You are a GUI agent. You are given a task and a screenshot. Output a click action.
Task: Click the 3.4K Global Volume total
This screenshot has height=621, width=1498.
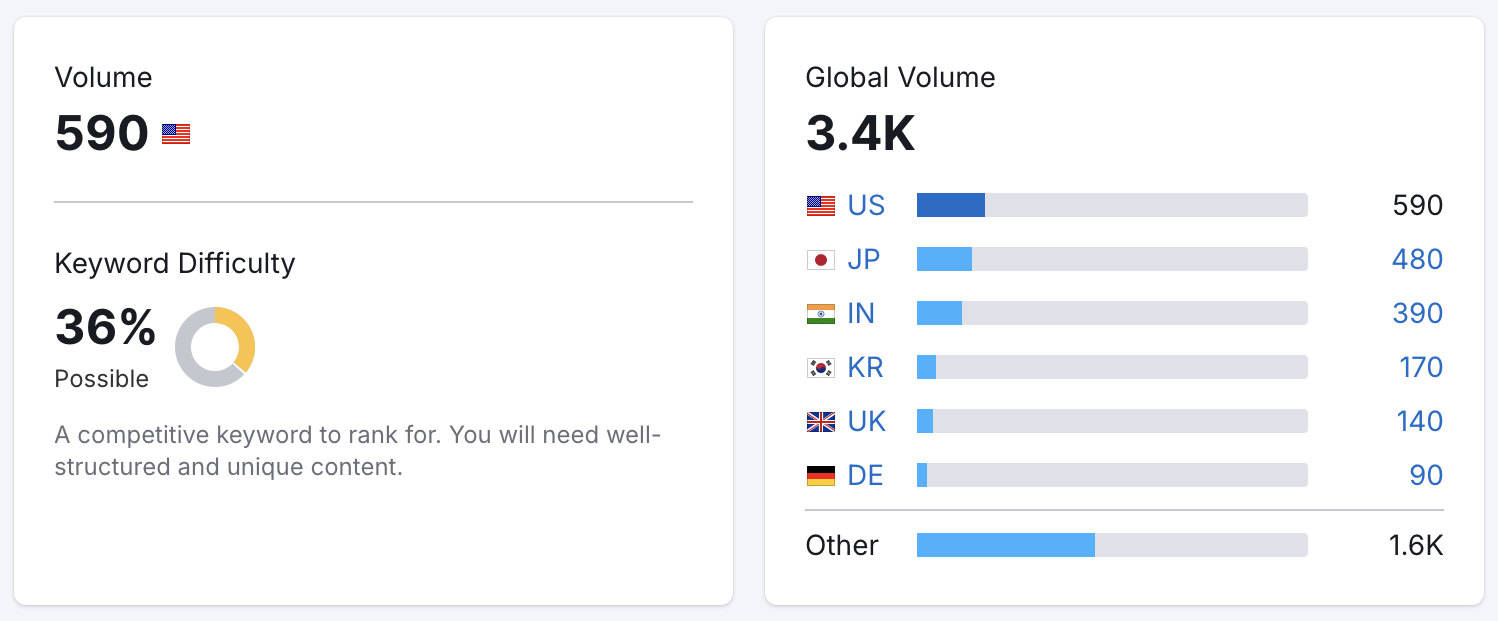861,134
